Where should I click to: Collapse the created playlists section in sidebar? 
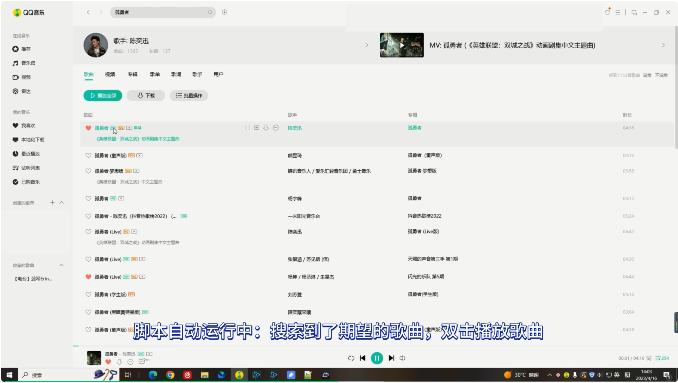[61, 202]
